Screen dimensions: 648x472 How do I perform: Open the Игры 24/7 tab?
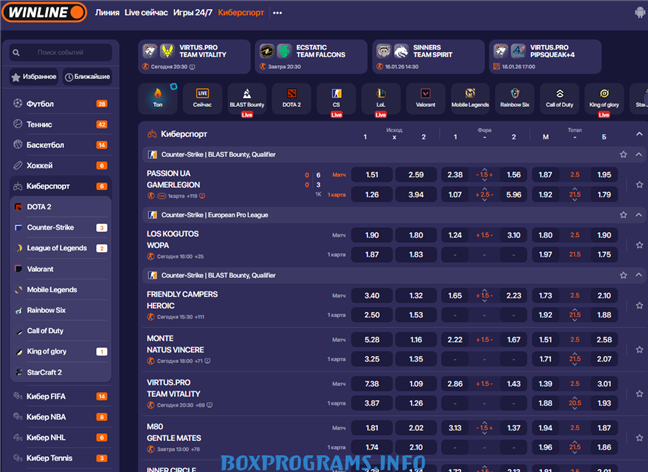point(192,13)
